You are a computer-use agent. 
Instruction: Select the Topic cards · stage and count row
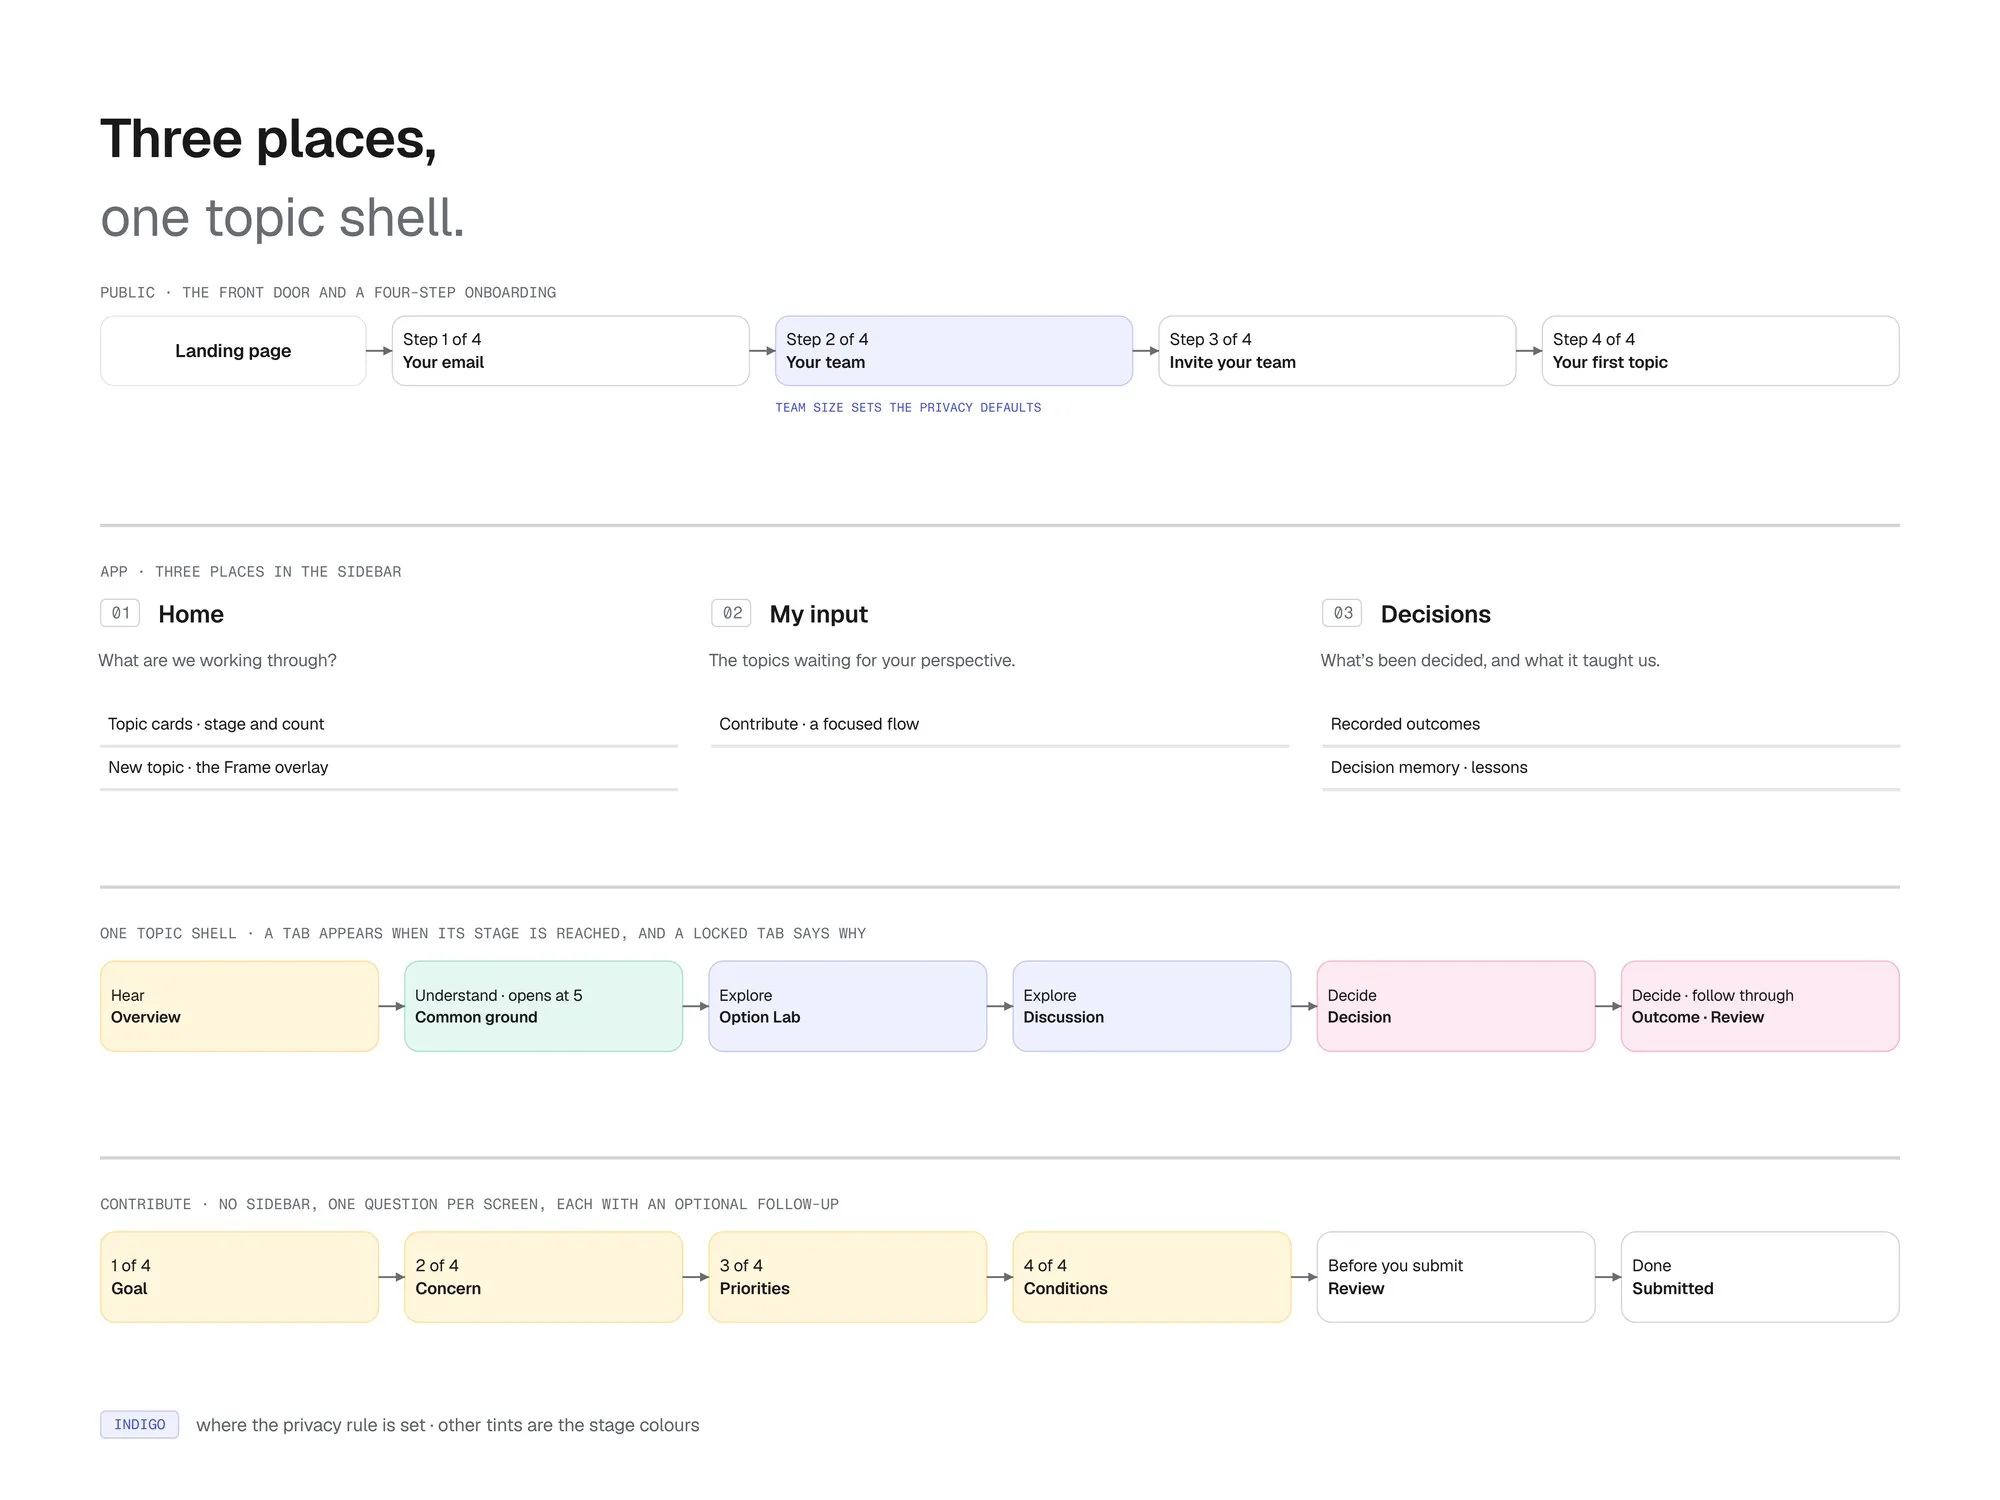[x=389, y=724]
